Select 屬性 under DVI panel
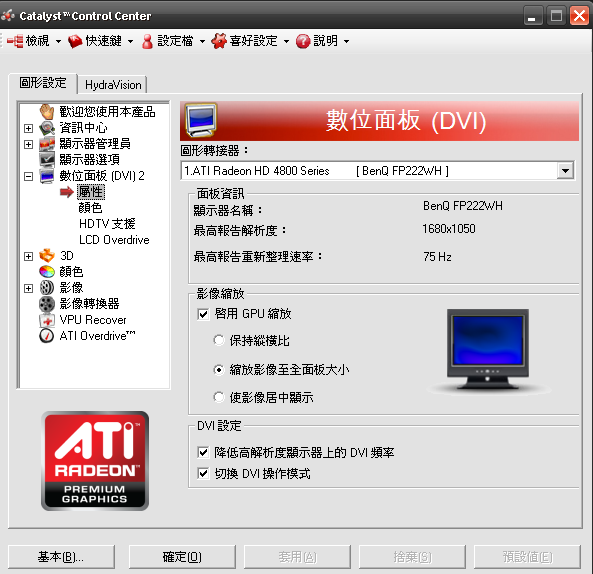This screenshot has height=574, width=593. point(91,192)
